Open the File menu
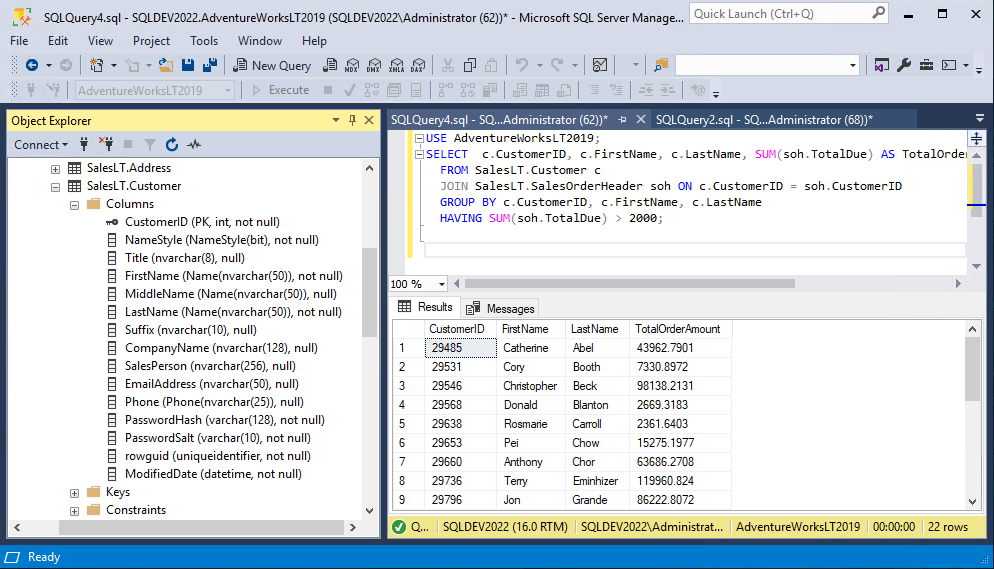Viewport: 994px width, 569px height. [19, 41]
